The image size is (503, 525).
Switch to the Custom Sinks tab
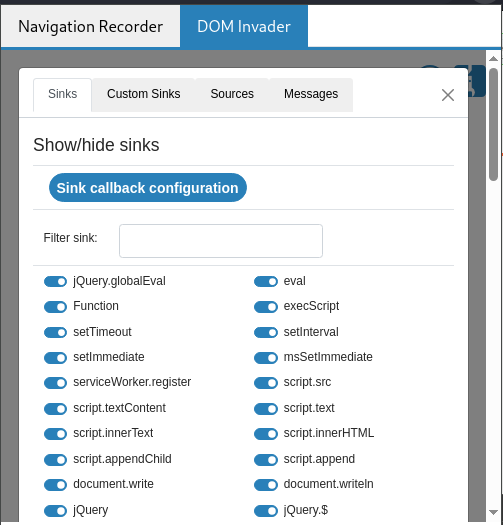[x=144, y=94]
